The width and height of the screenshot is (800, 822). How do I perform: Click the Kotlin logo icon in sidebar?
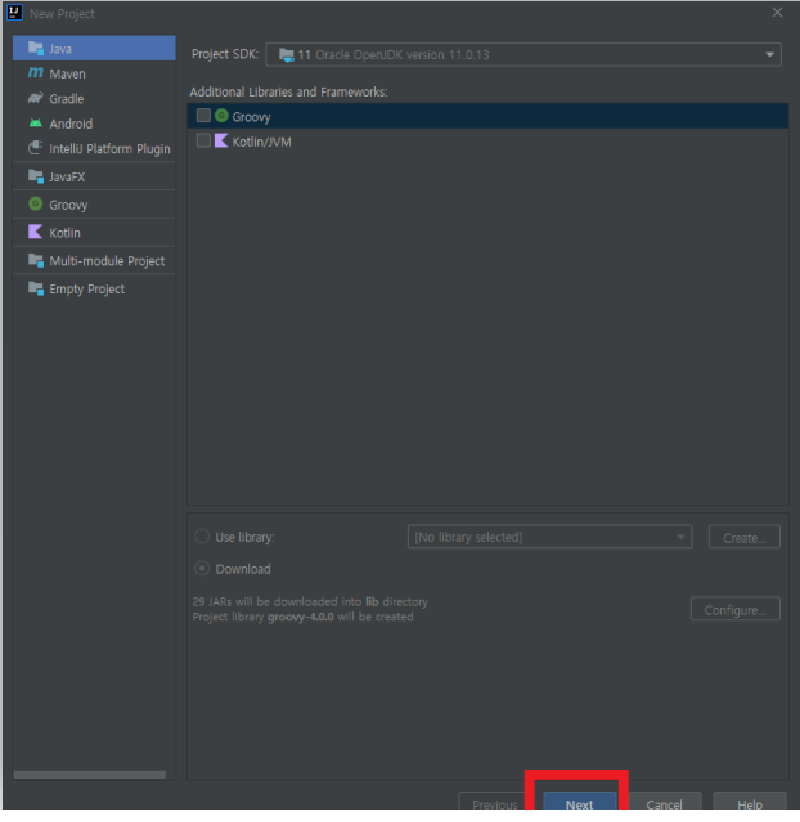[35, 232]
